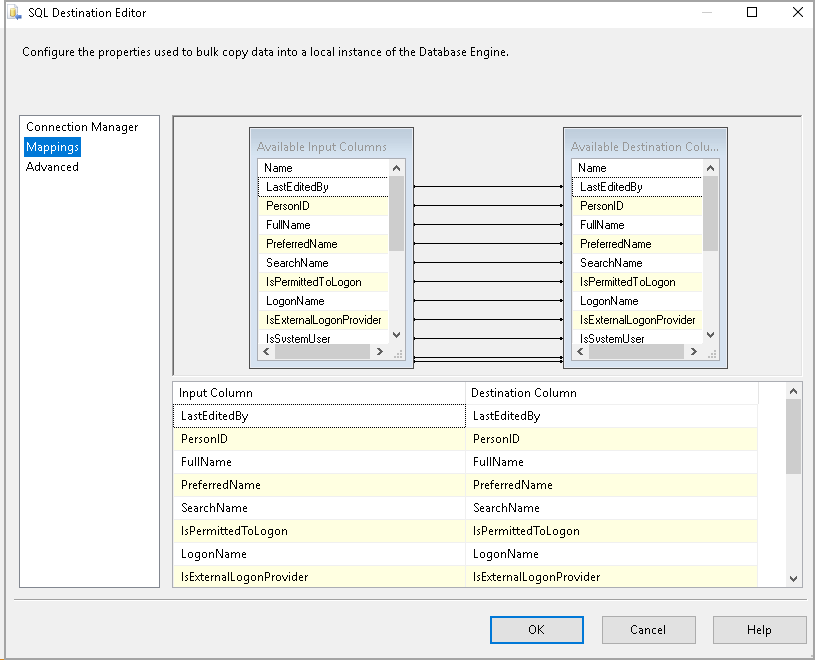Select the Advanced page
The width and height of the screenshot is (815, 660).
coord(52,167)
